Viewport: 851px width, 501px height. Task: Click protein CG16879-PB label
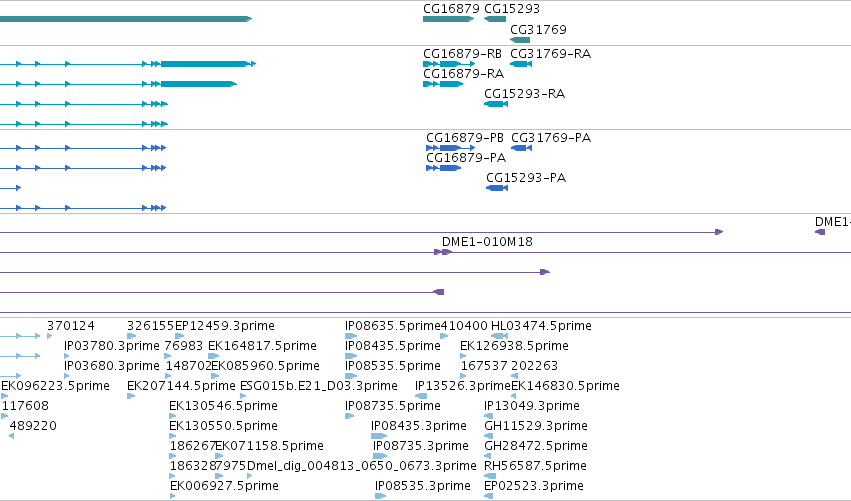point(465,138)
